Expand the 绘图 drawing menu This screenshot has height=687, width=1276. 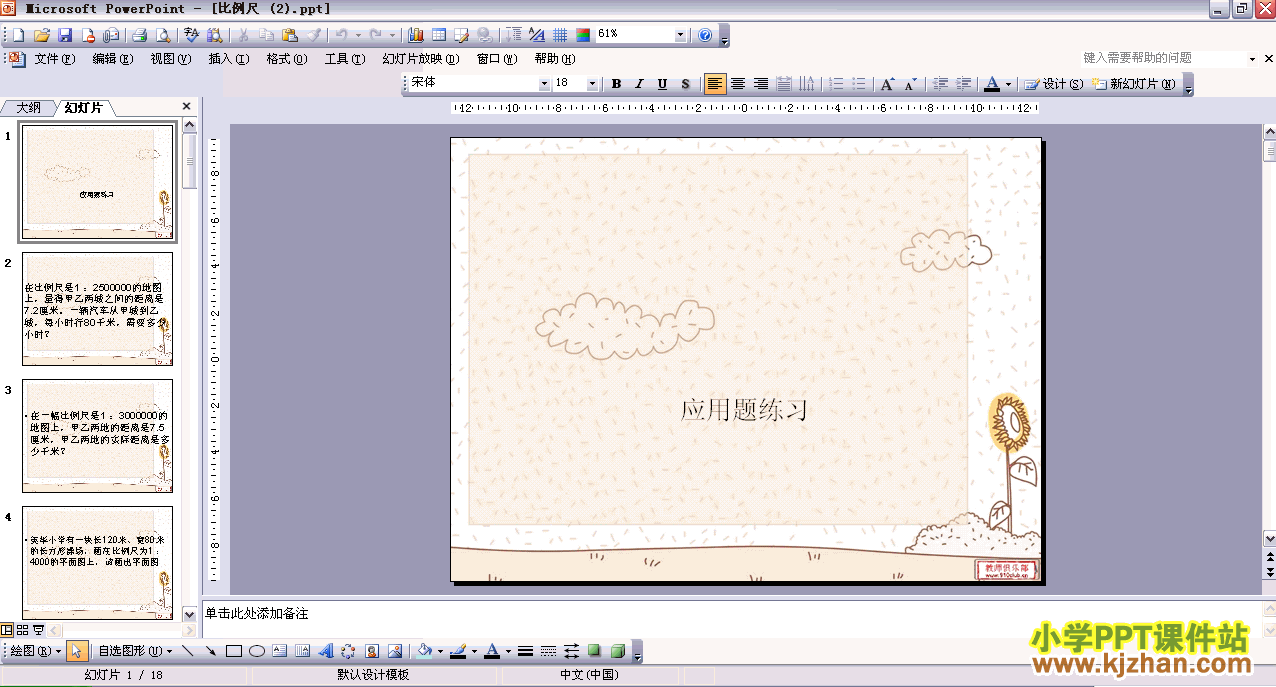click(x=35, y=651)
